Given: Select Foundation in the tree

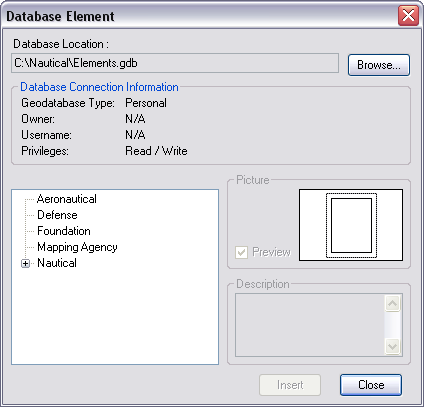Looking at the screenshot, I should (64, 231).
